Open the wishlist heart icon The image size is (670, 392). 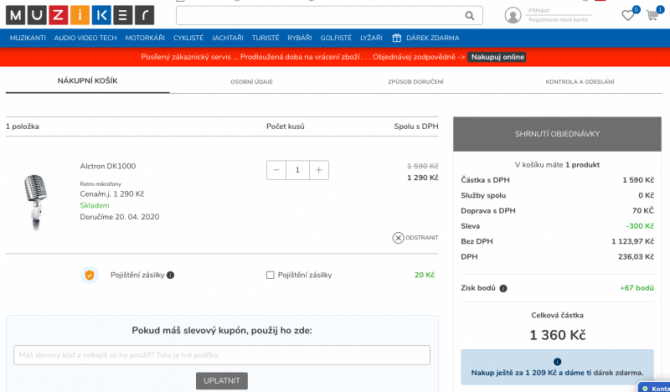click(x=627, y=15)
